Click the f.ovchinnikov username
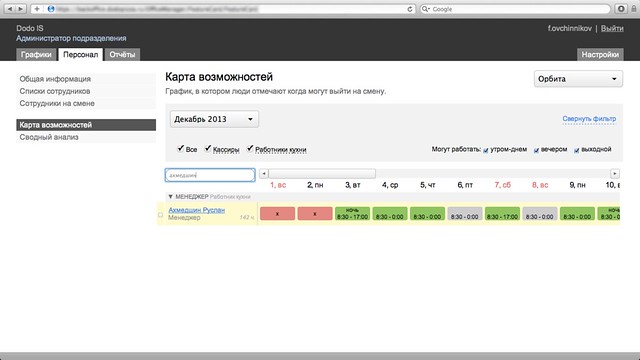Screen dimensions: 640x360 (569, 28)
